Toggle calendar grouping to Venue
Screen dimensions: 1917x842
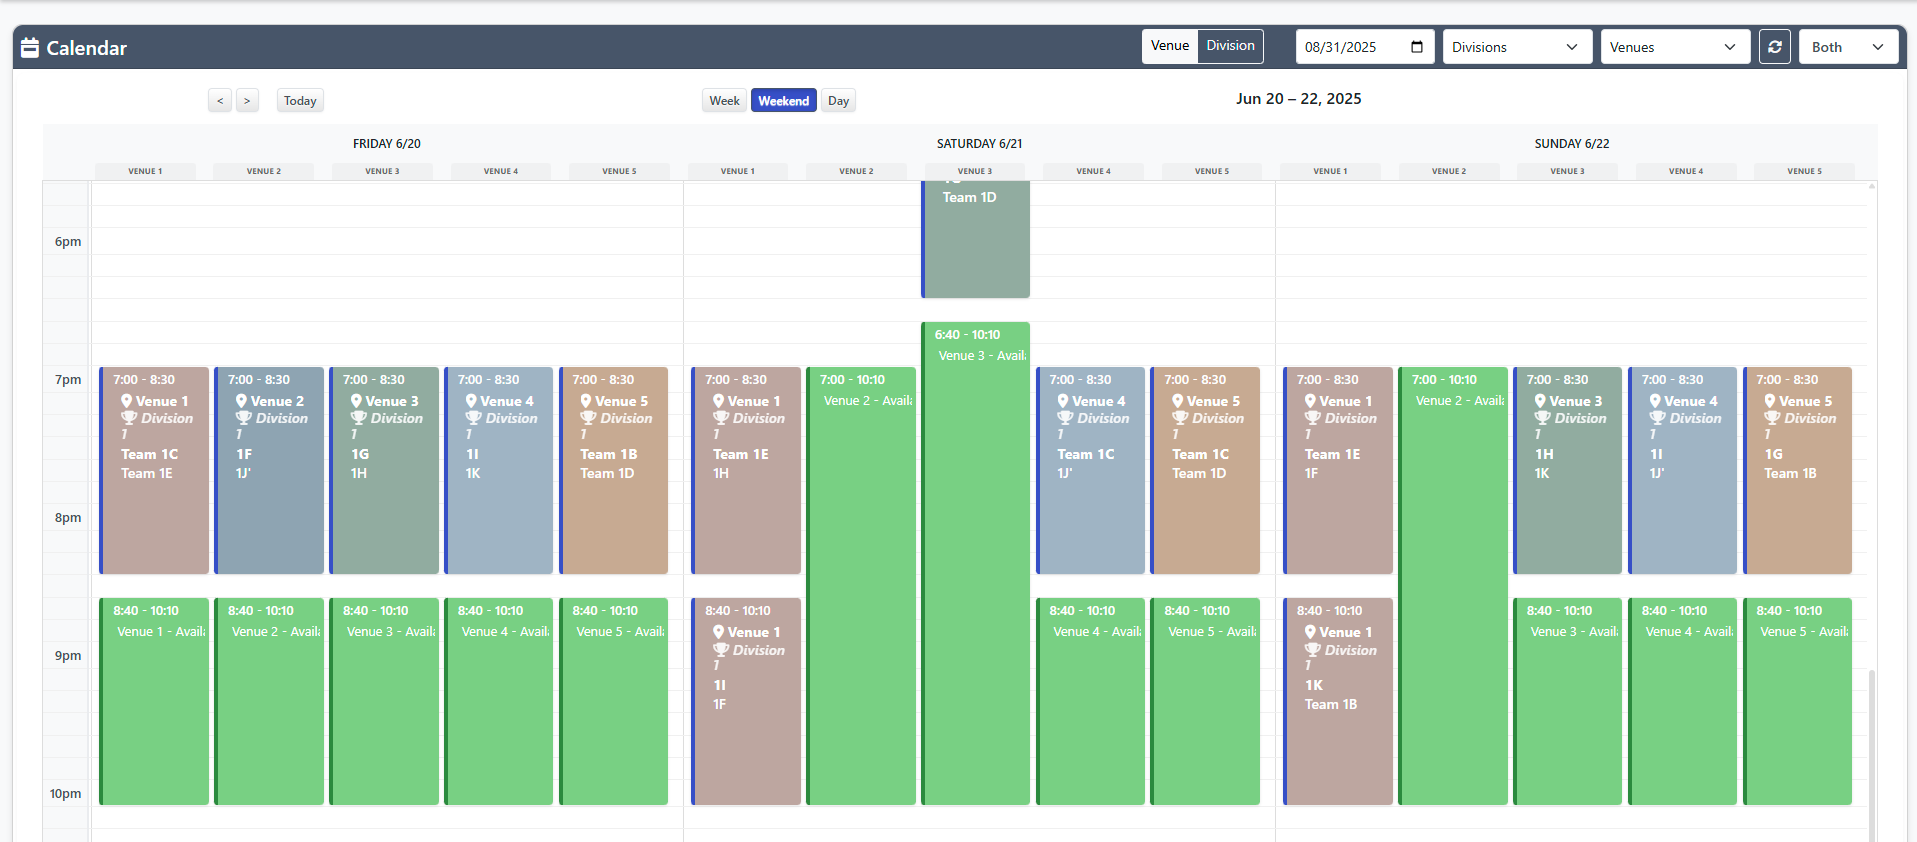[x=1169, y=46]
